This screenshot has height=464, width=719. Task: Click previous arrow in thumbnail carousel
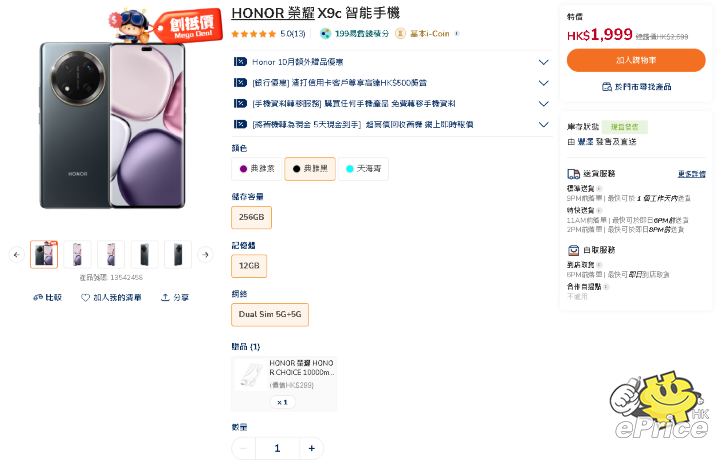16,255
